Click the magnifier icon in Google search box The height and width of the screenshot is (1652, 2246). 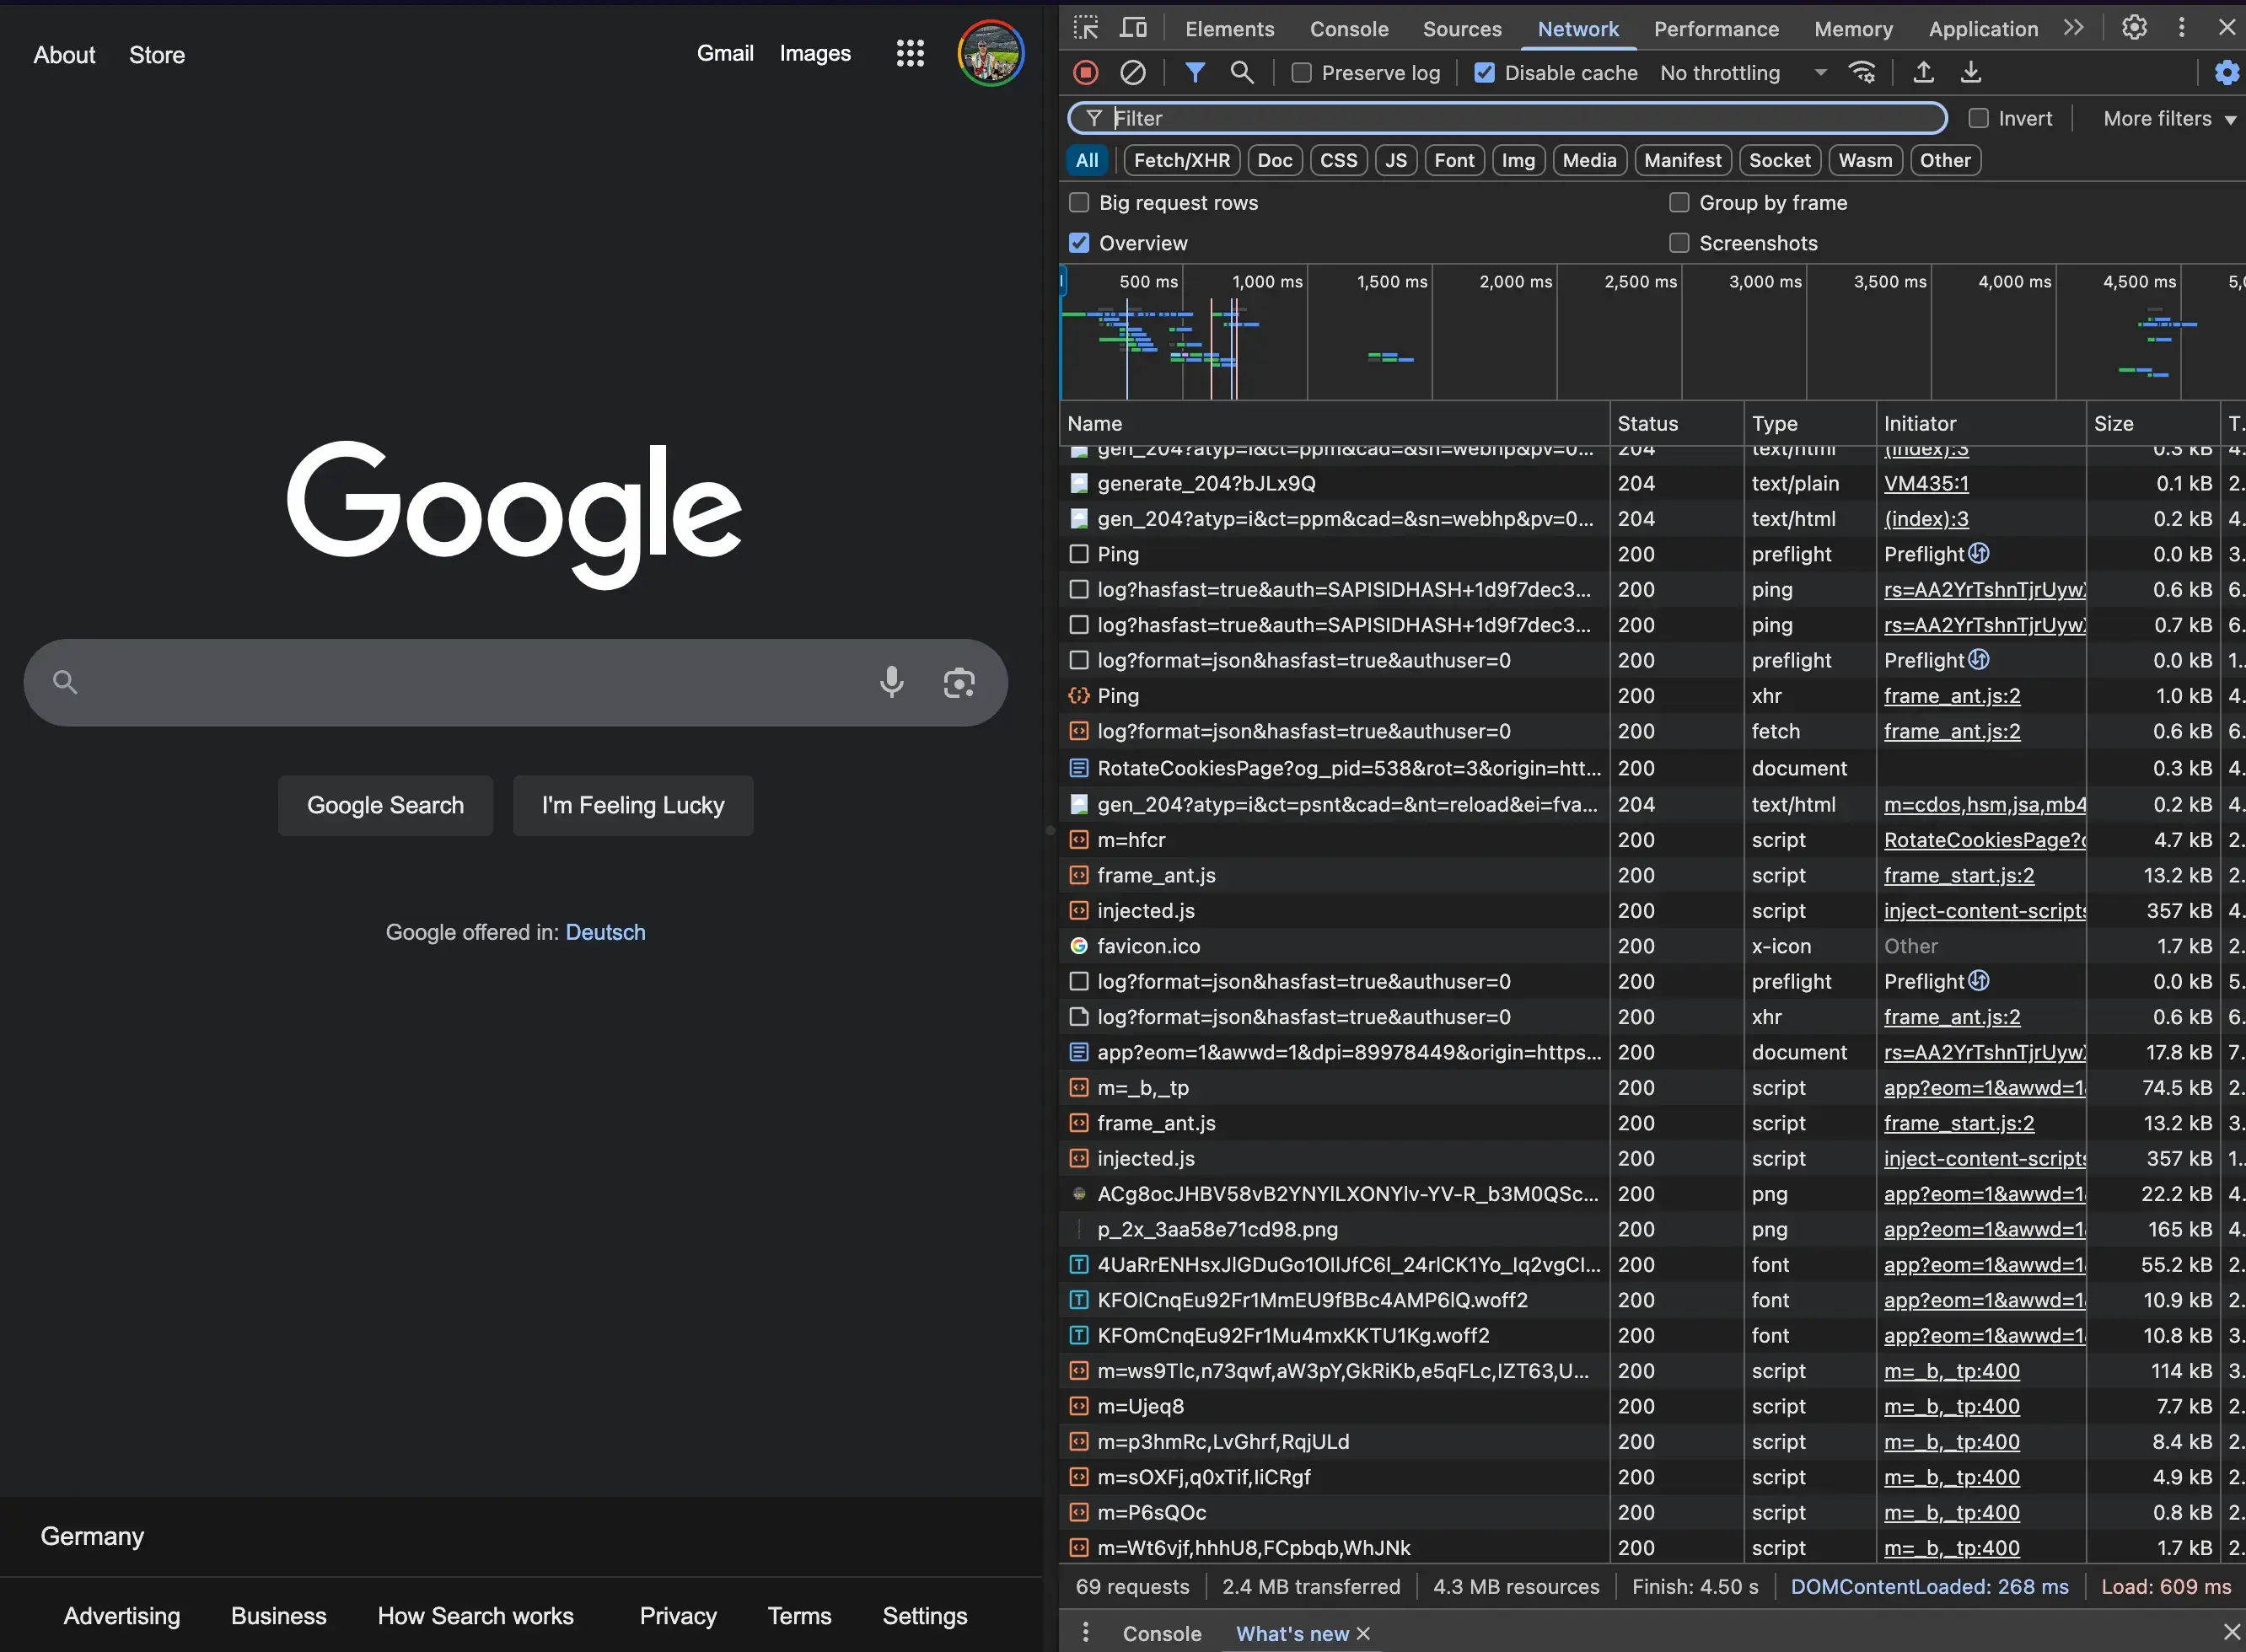[65, 682]
